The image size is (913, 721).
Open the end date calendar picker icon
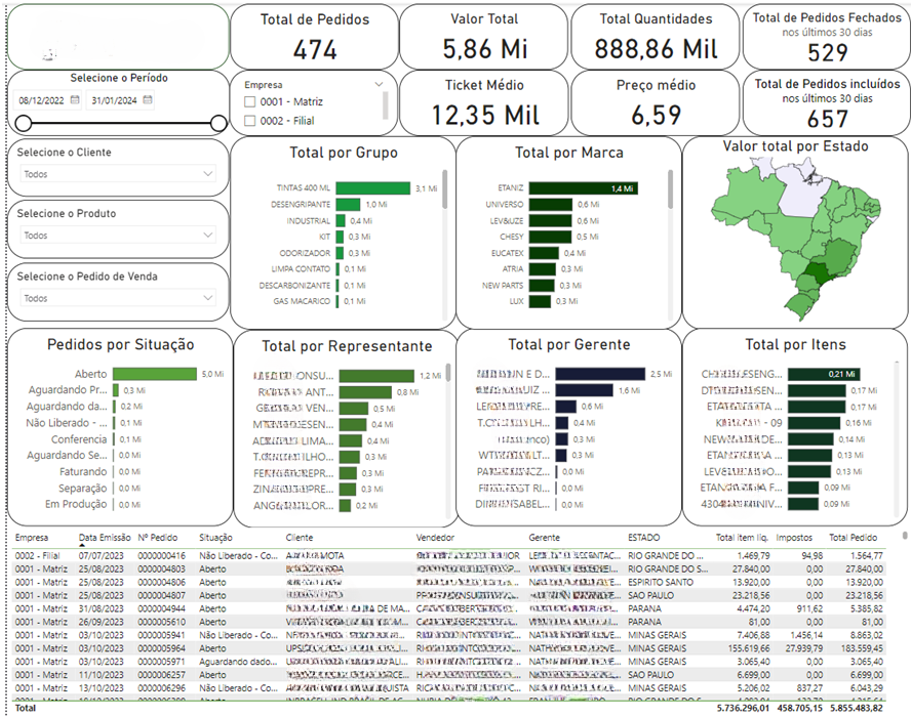[148, 100]
